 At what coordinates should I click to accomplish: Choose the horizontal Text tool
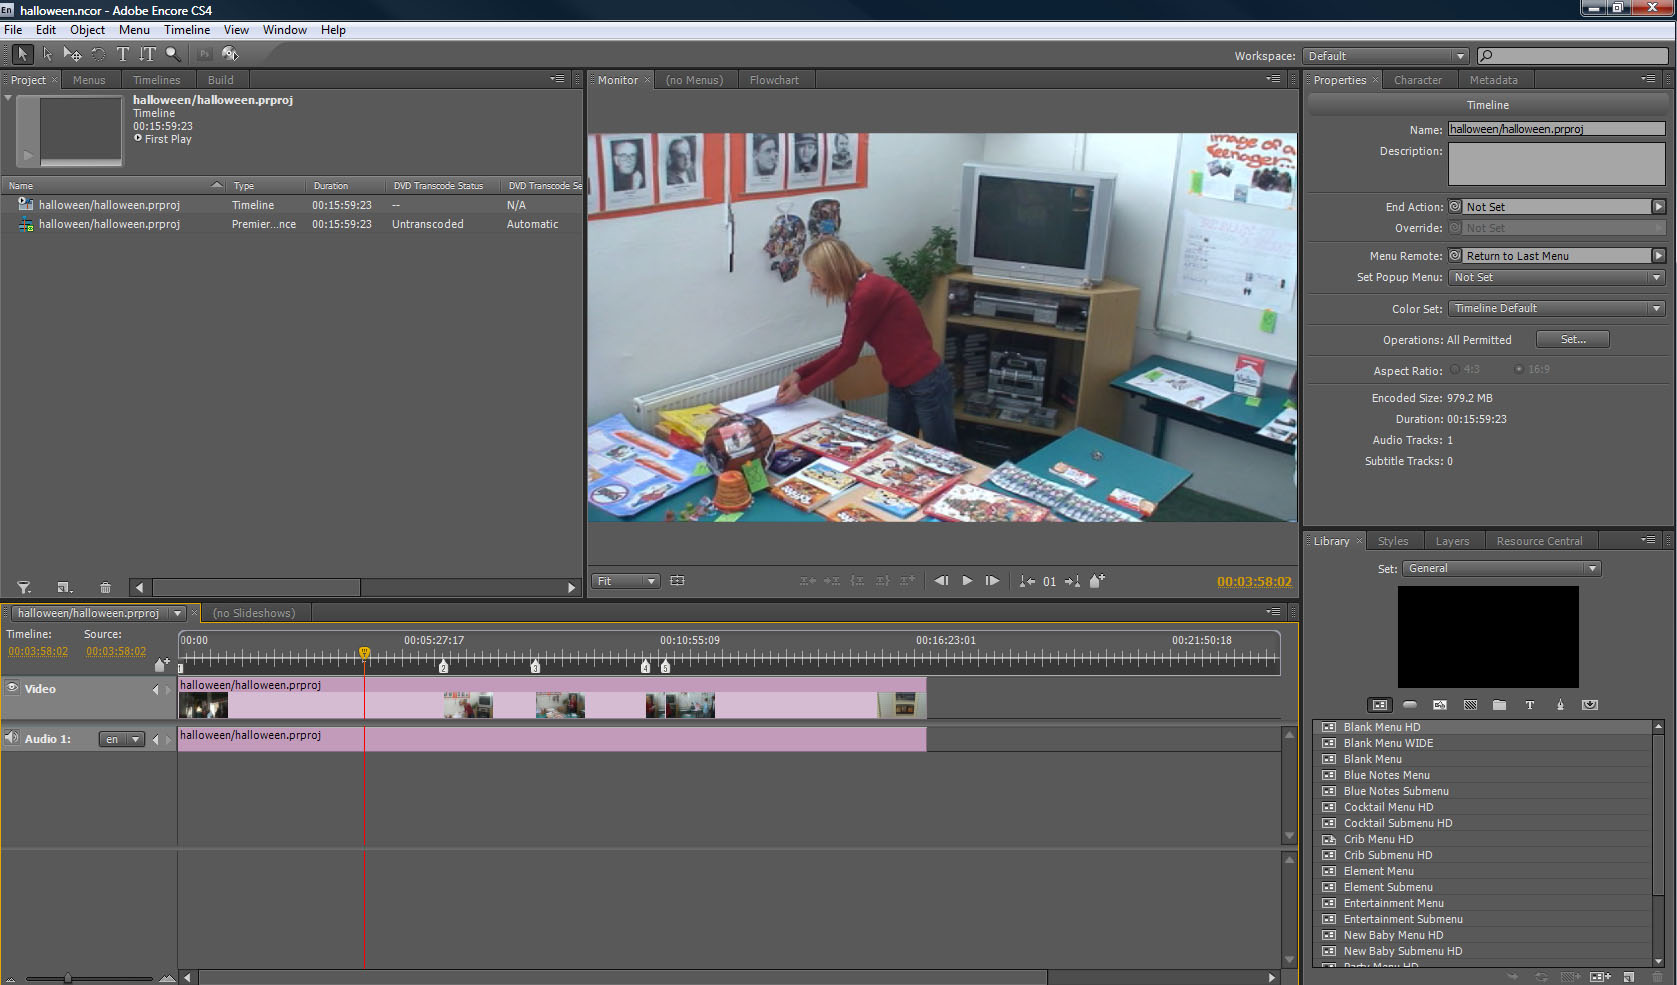click(123, 55)
